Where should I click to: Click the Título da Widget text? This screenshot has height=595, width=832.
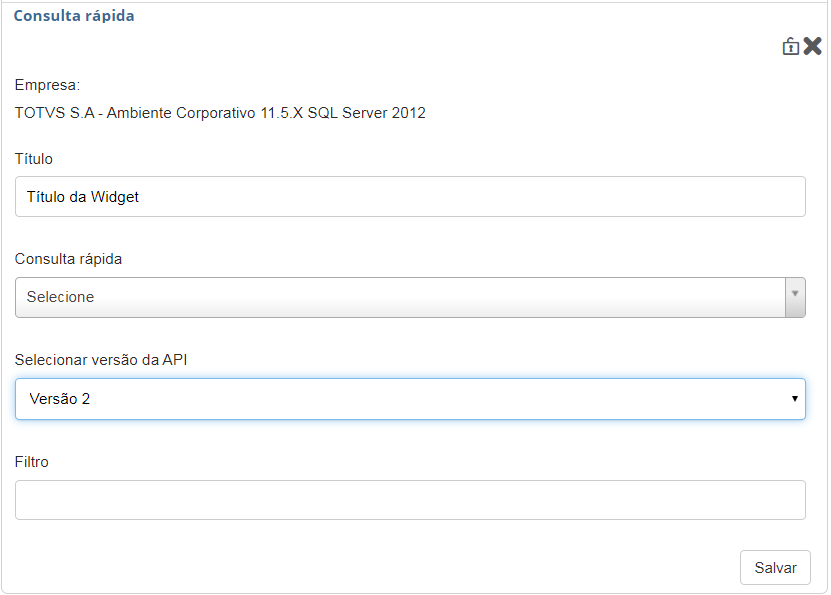83,197
